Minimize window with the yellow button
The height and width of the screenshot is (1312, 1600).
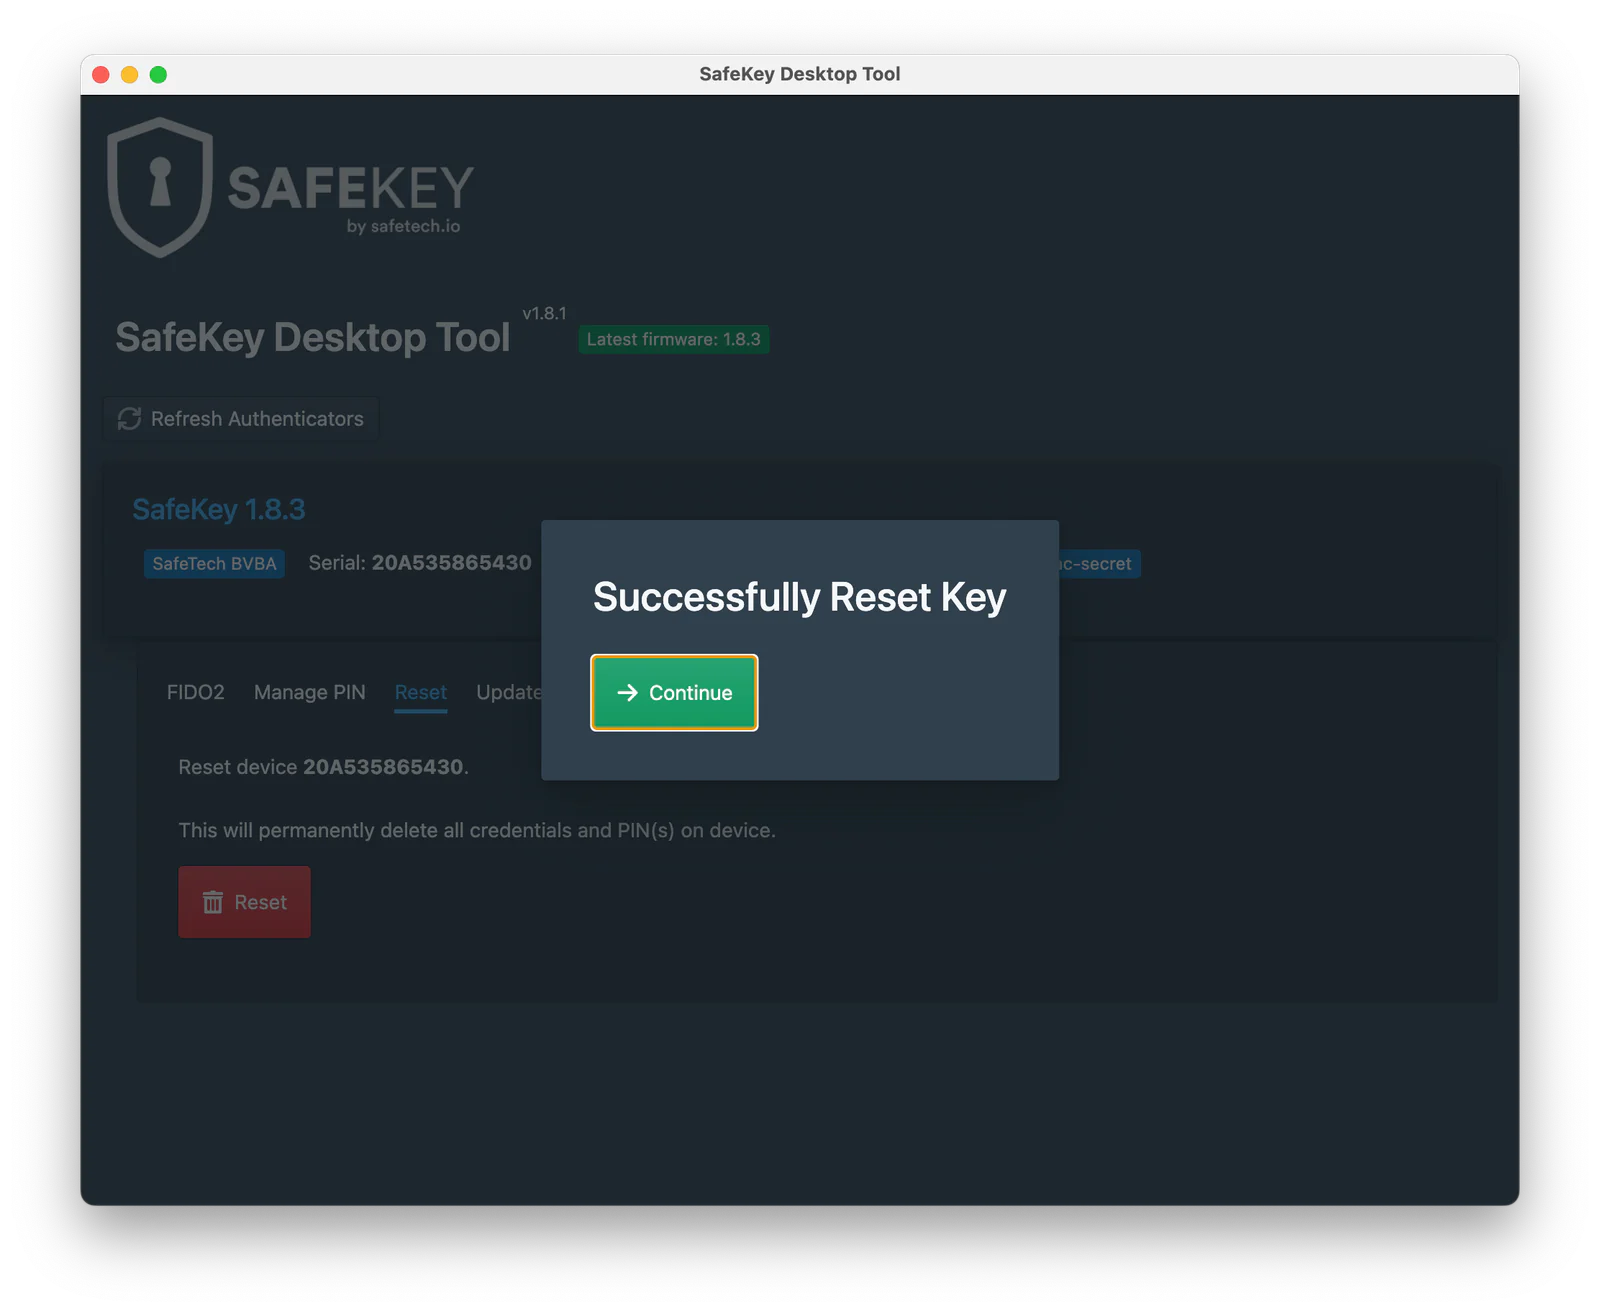click(129, 75)
